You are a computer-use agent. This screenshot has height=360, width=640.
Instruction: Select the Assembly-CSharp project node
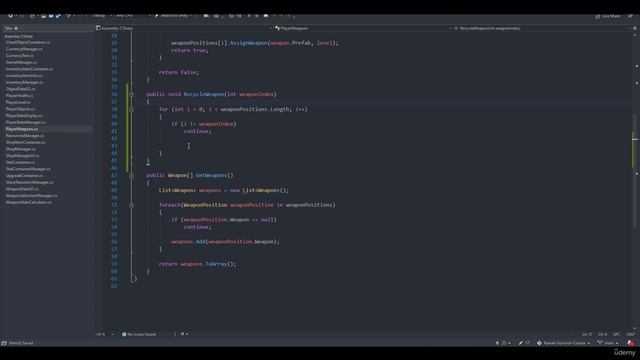click(x=19, y=36)
